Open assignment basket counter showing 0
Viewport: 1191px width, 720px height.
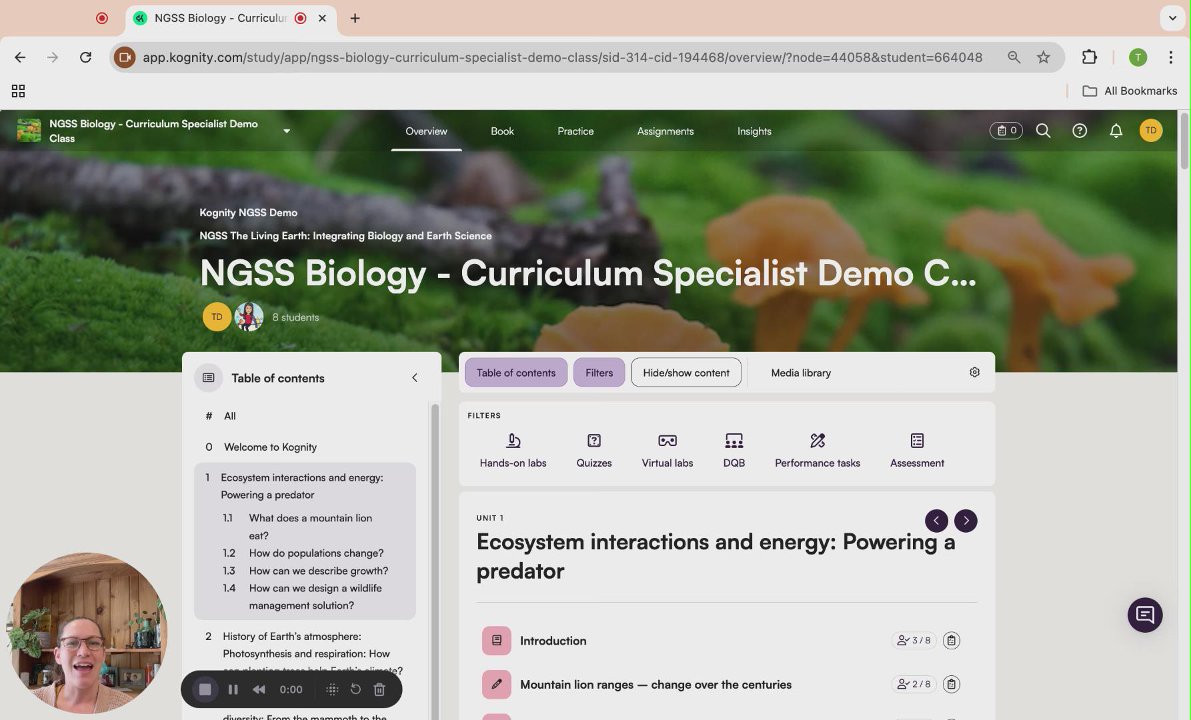click(x=1006, y=131)
